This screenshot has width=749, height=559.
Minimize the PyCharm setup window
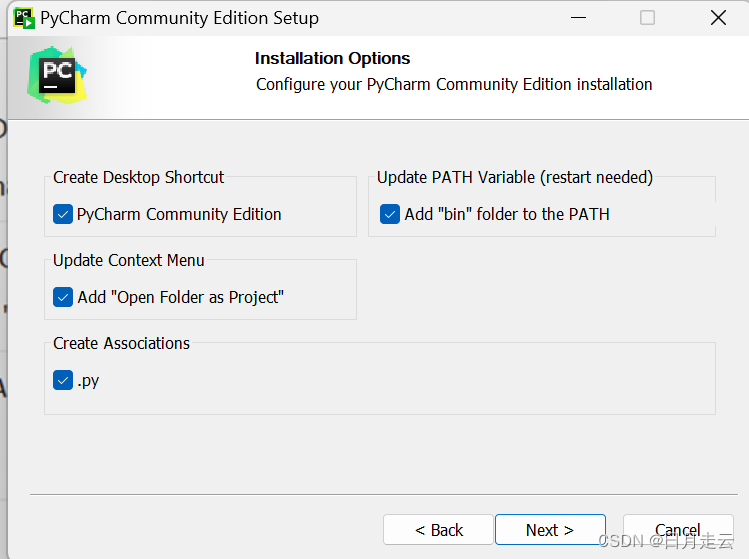(x=578, y=18)
